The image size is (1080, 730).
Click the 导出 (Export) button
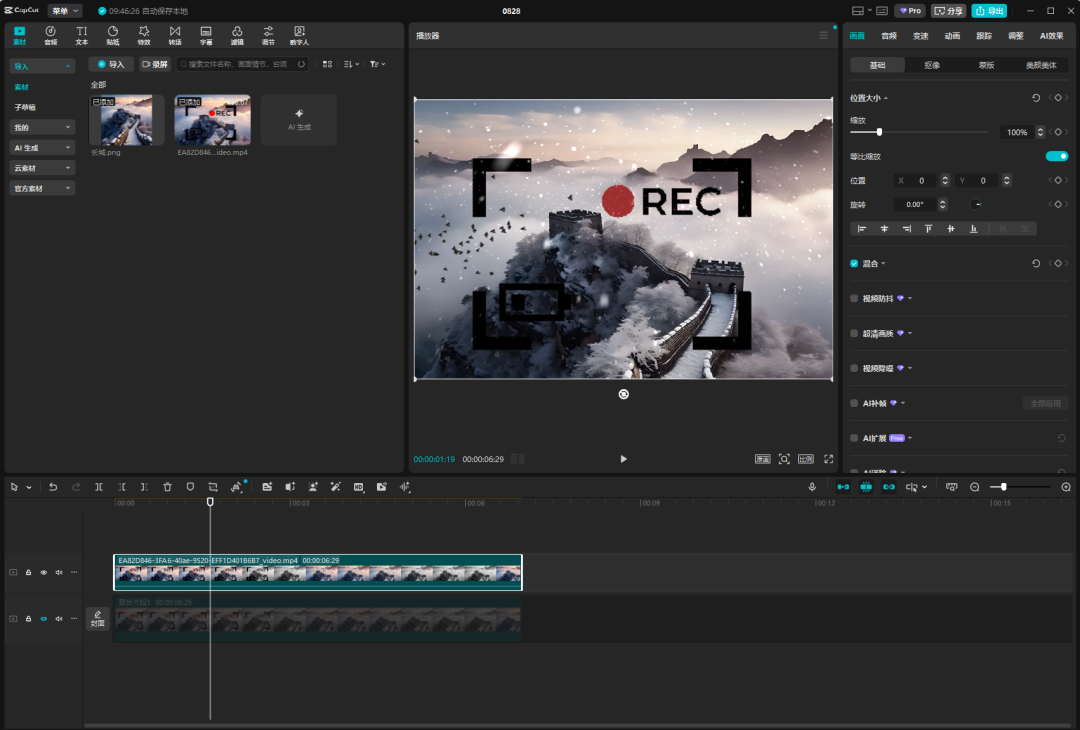[989, 11]
